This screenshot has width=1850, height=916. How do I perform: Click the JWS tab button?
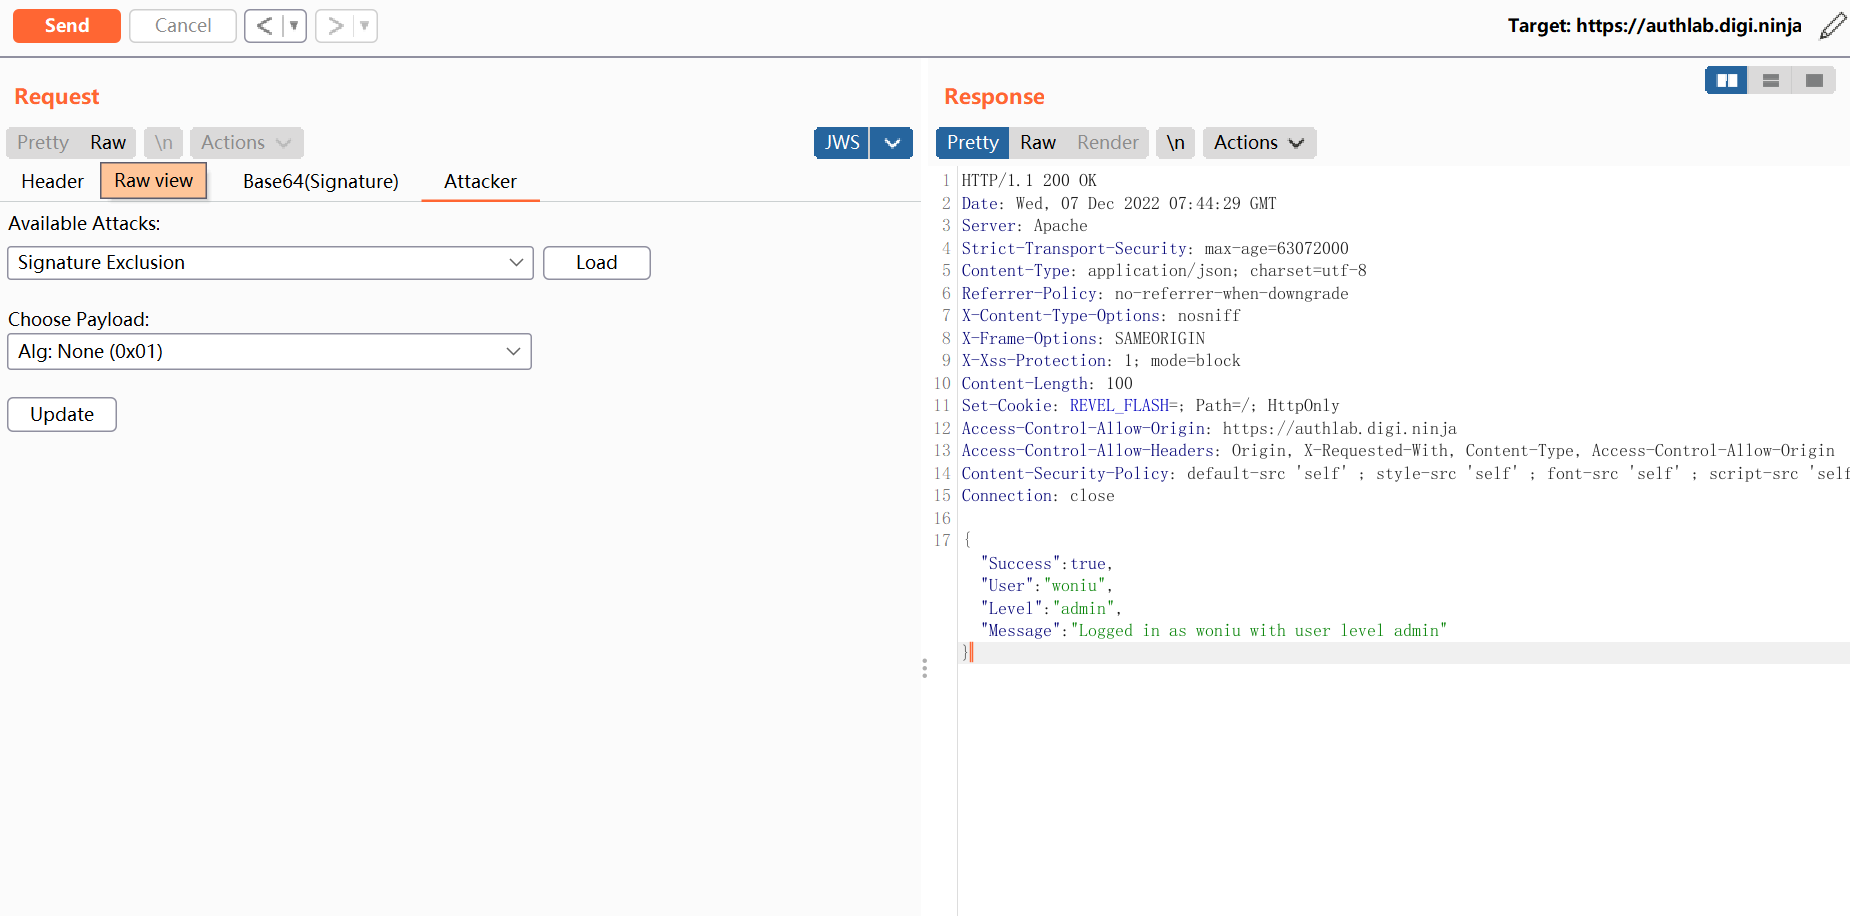click(x=842, y=143)
